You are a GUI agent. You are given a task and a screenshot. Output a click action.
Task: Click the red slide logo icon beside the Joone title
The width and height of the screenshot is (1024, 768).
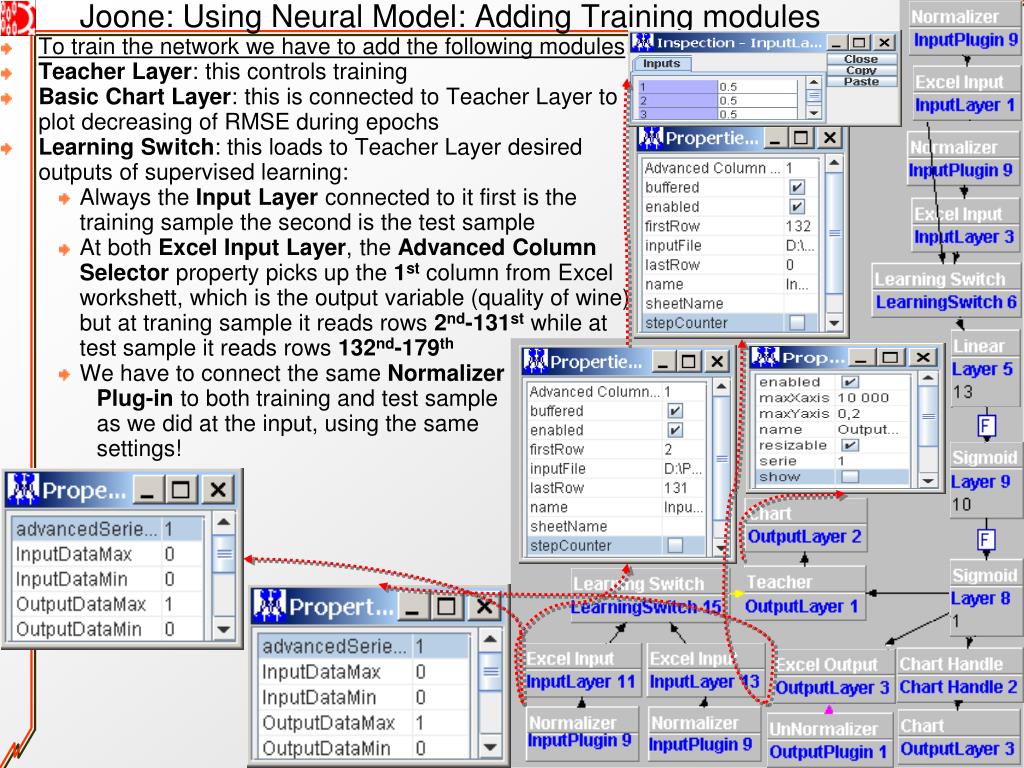(16, 18)
